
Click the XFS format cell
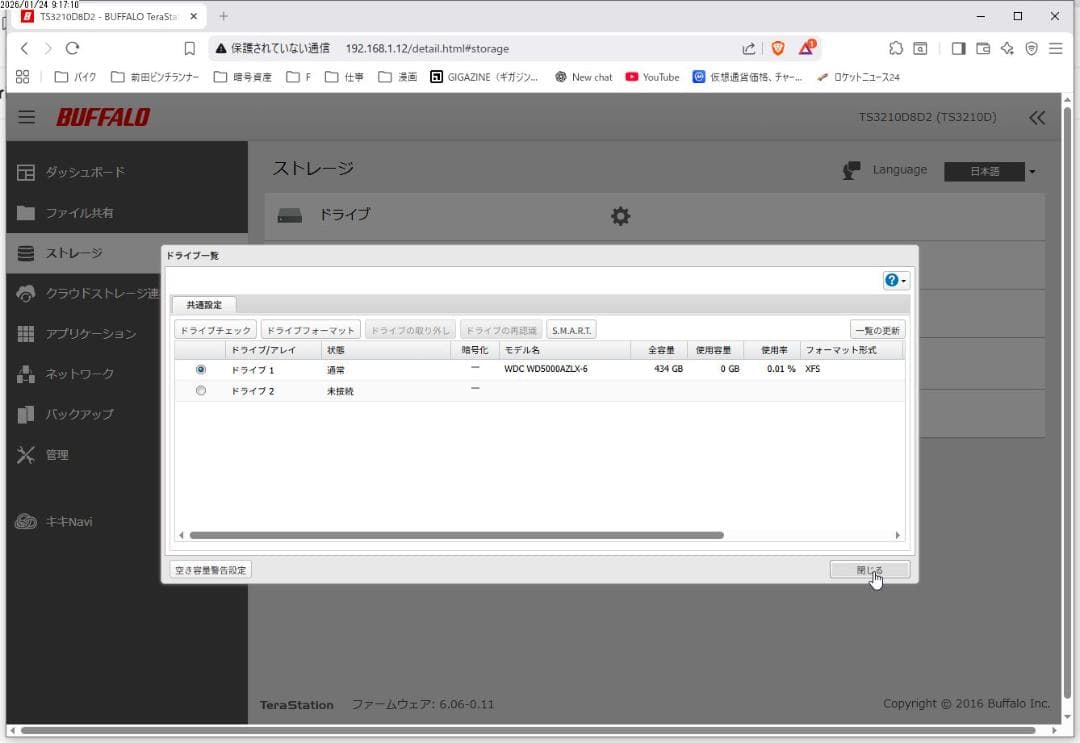[813, 369]
